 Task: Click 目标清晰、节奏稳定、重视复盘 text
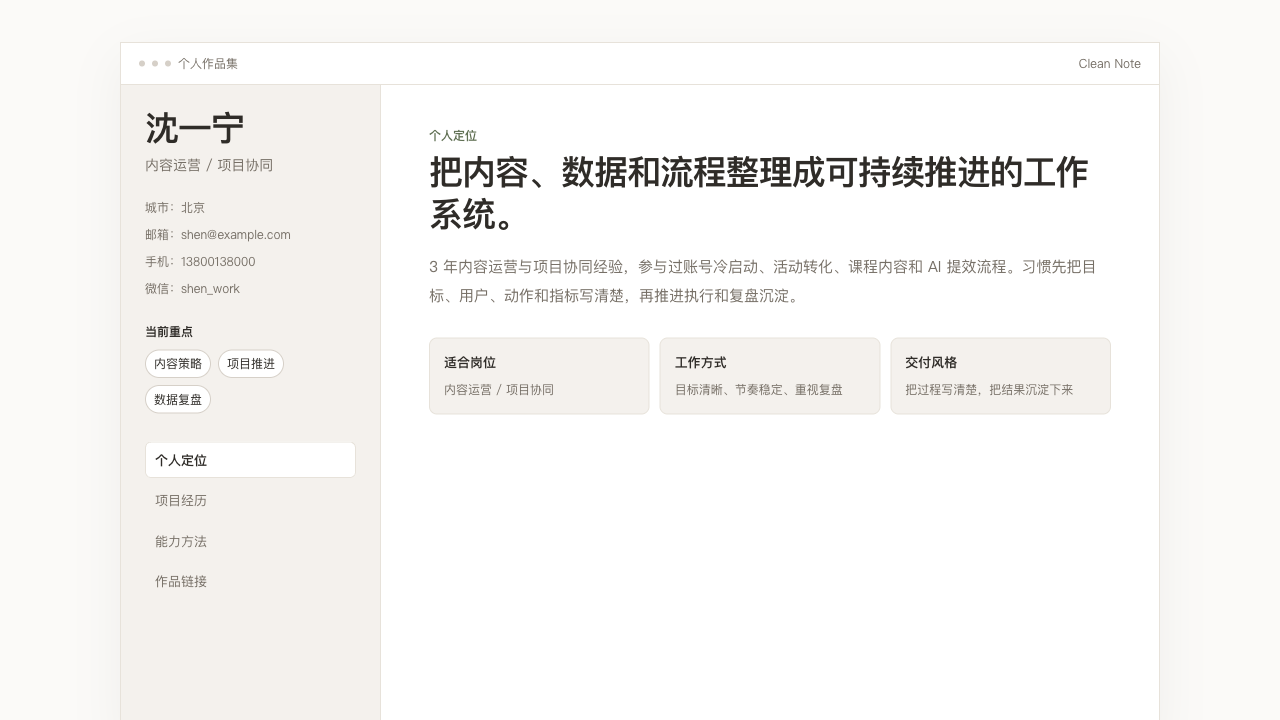(x=759, y=390)
